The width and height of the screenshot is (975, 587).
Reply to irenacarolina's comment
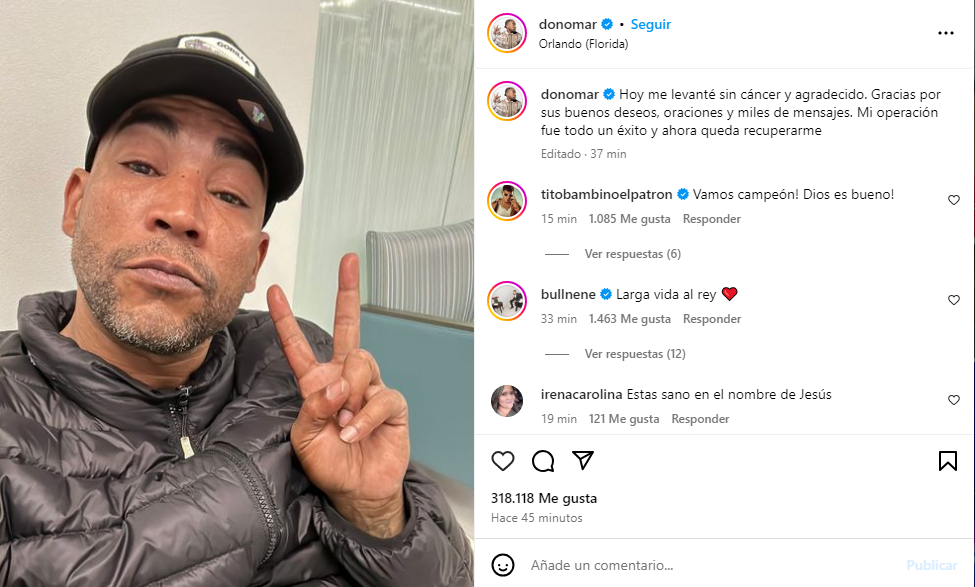click(x=700, y=419)
